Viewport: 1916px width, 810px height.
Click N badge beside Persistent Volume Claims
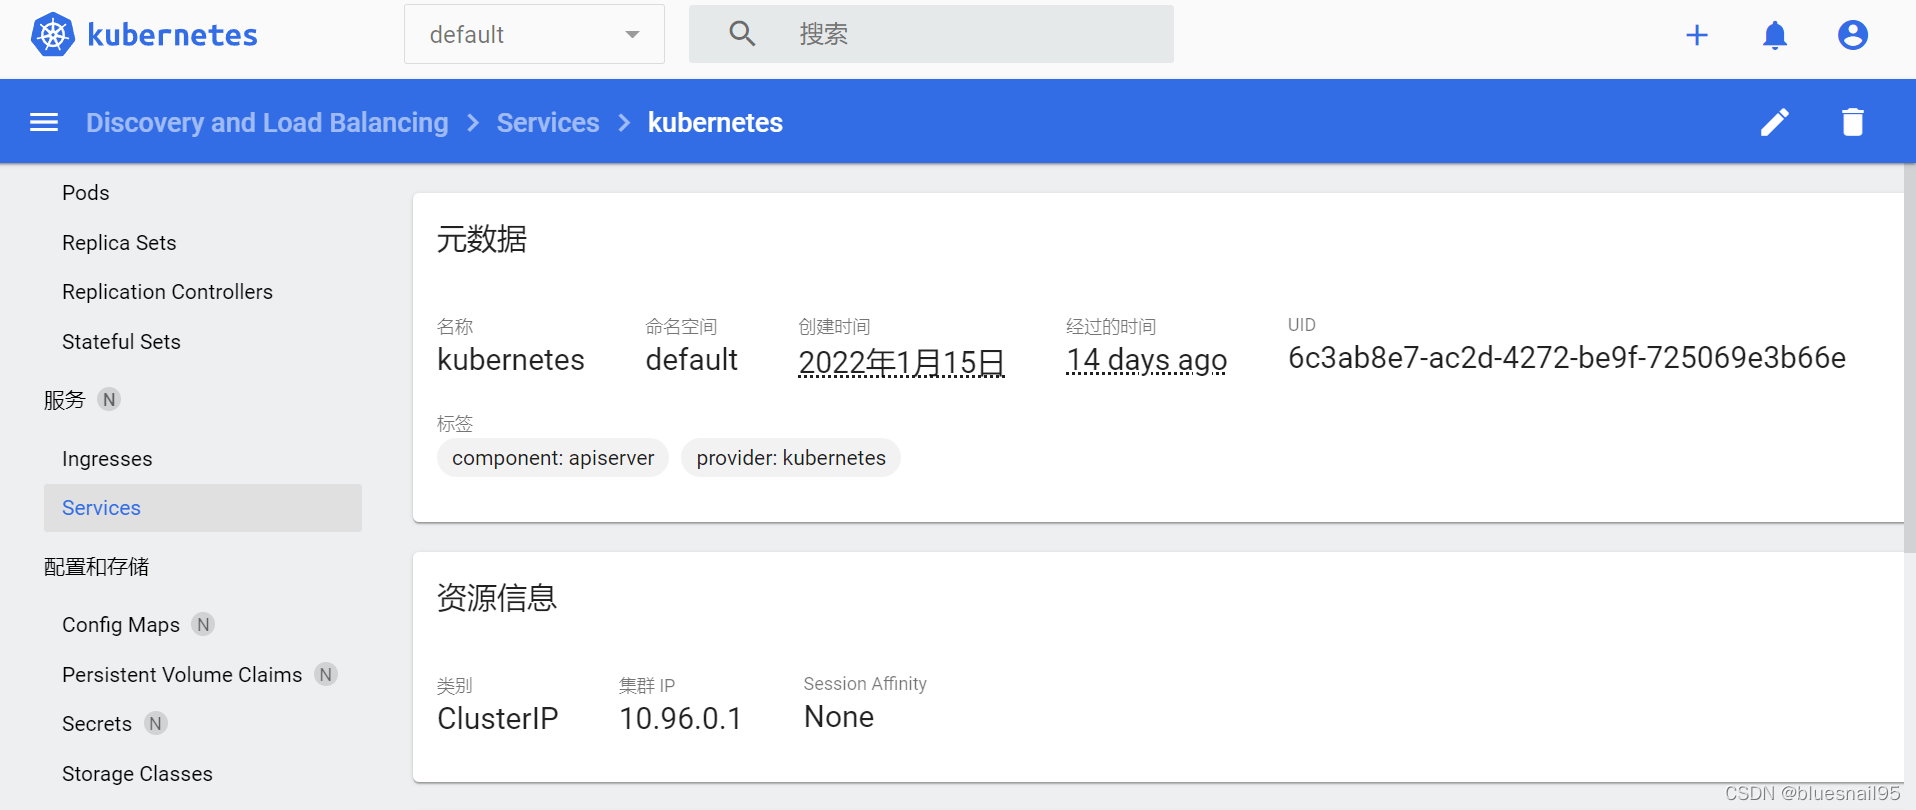[x=326, y=674]
